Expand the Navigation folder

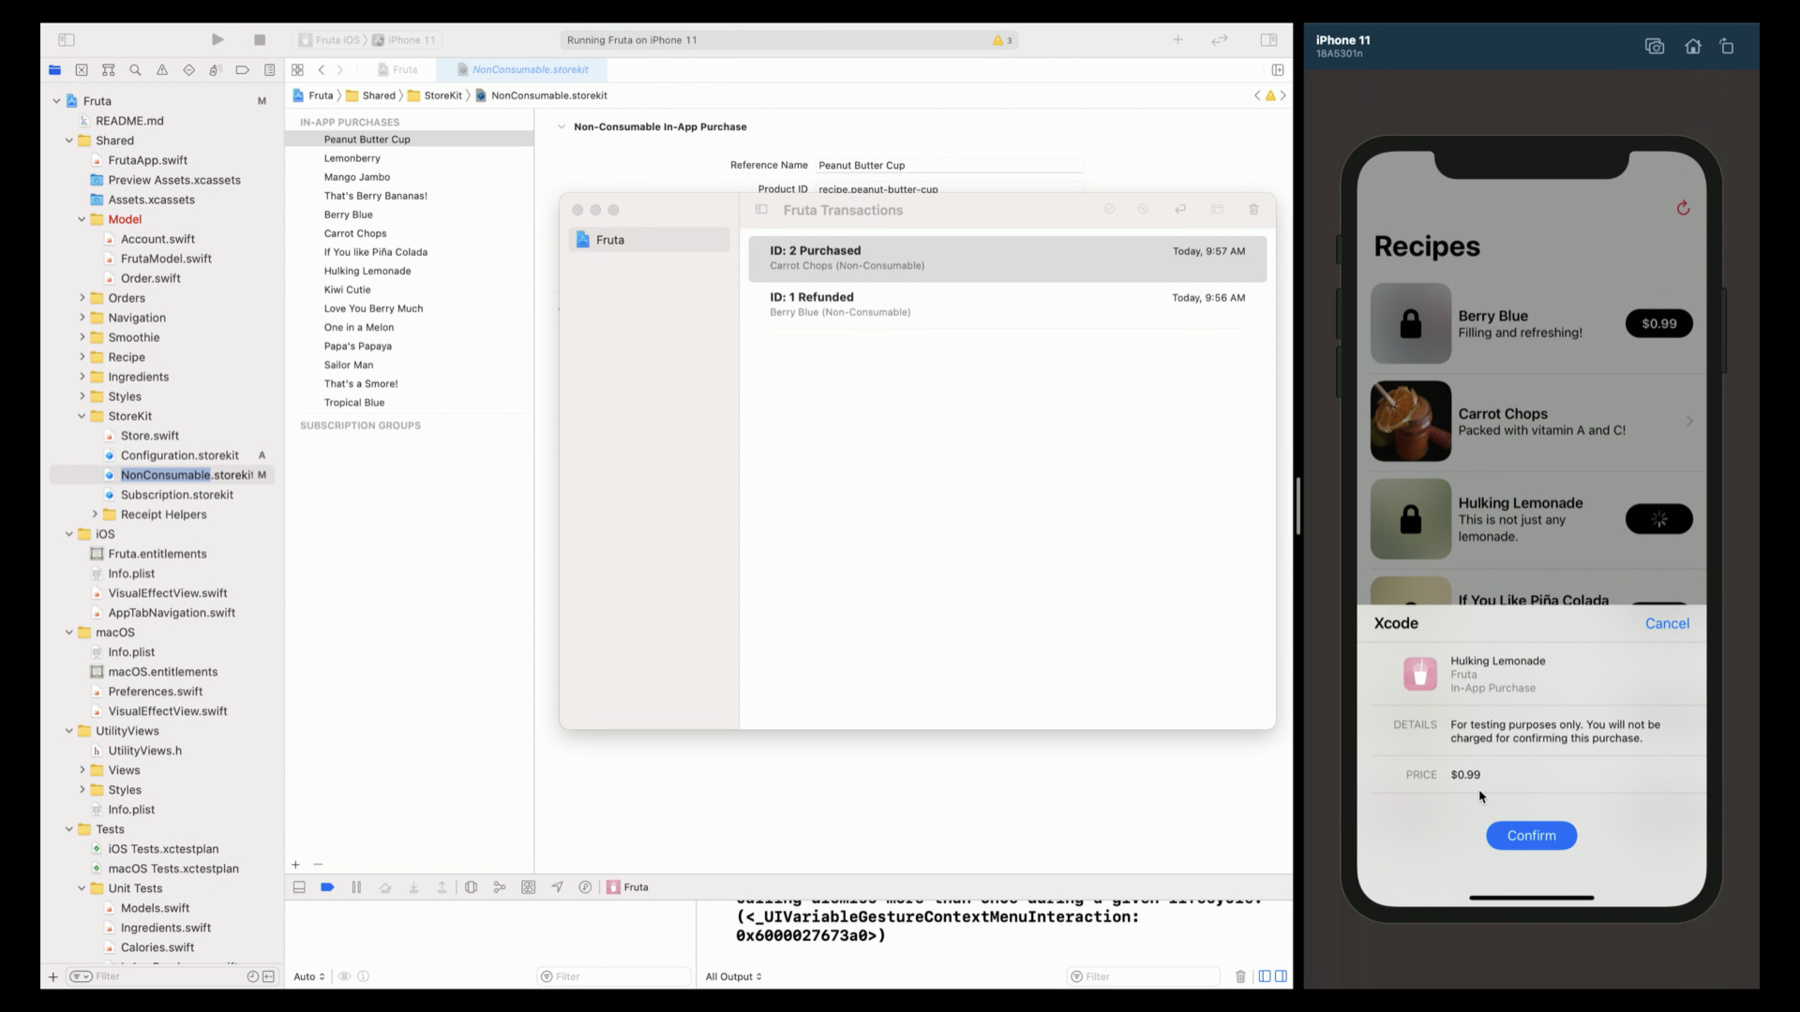82,318
